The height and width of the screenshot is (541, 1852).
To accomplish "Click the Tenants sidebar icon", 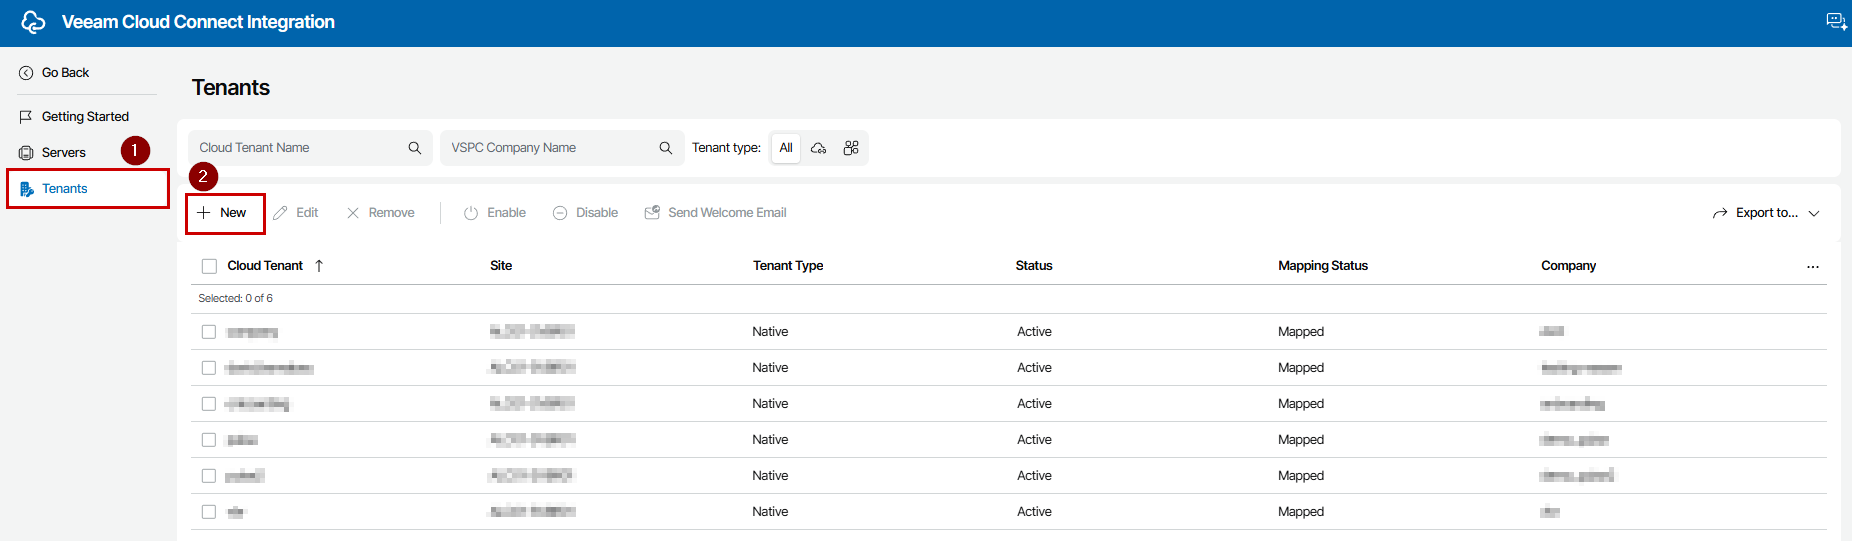I will point(27,189).
